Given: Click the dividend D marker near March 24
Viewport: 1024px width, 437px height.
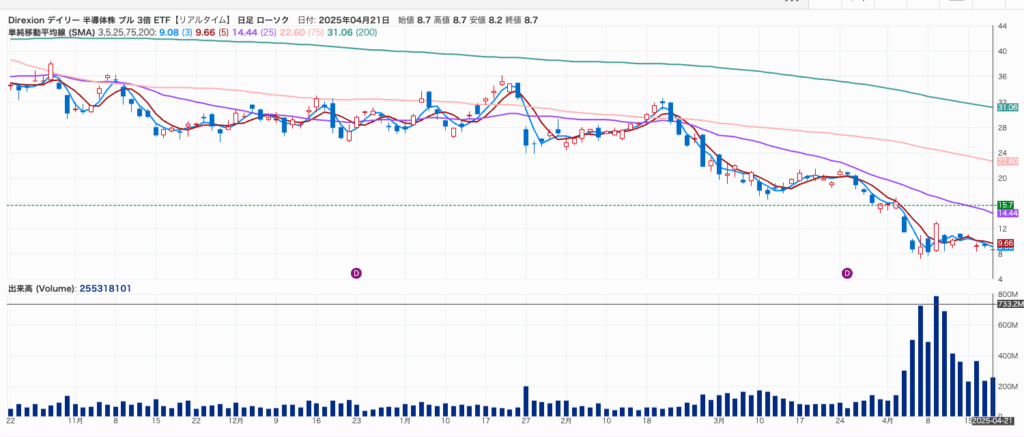Looking at the screenshot, I should [x=848, y=272].
